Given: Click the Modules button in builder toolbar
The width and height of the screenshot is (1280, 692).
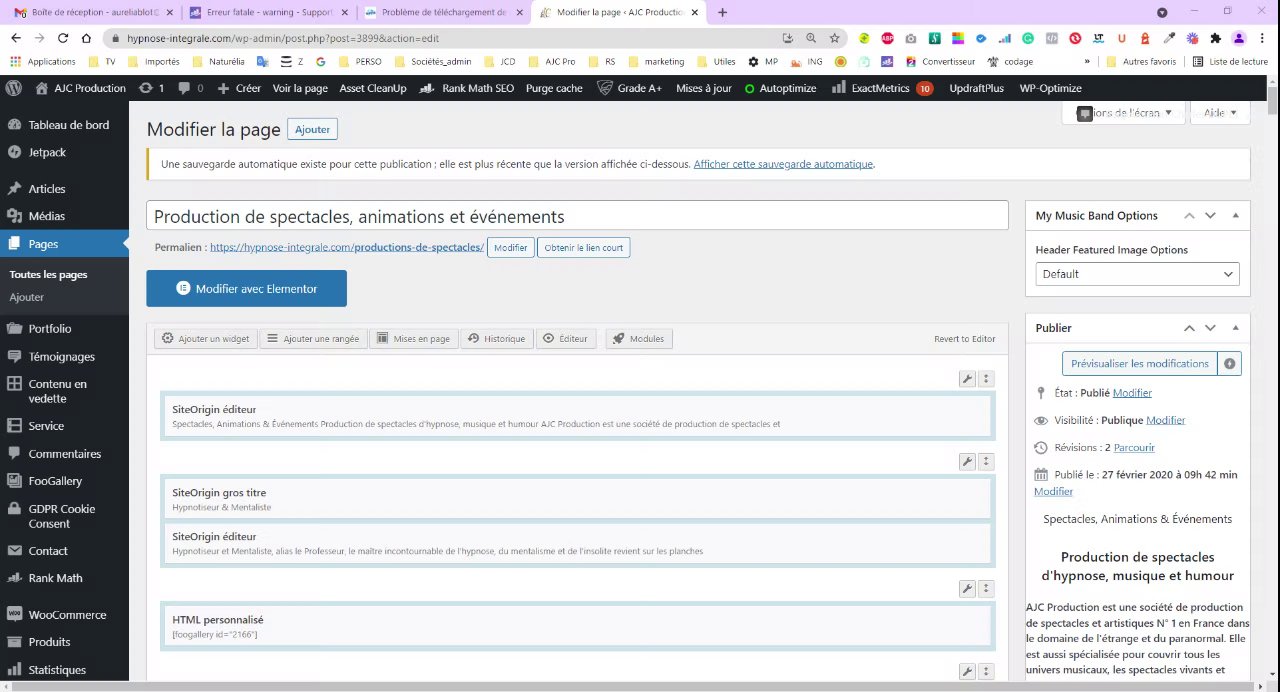Looking at the screenshot, I should click(638, 339).
